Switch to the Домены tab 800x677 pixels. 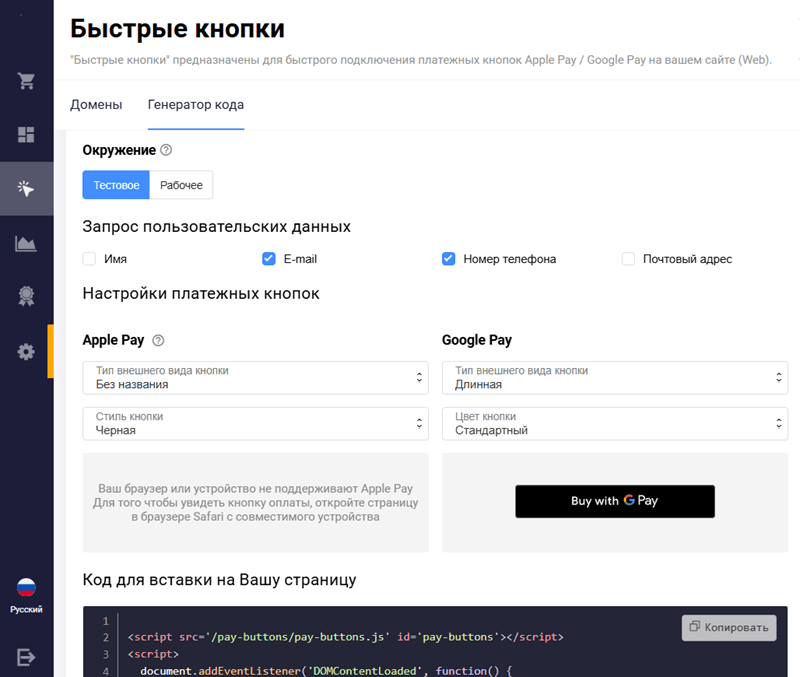tap(96, 103)
